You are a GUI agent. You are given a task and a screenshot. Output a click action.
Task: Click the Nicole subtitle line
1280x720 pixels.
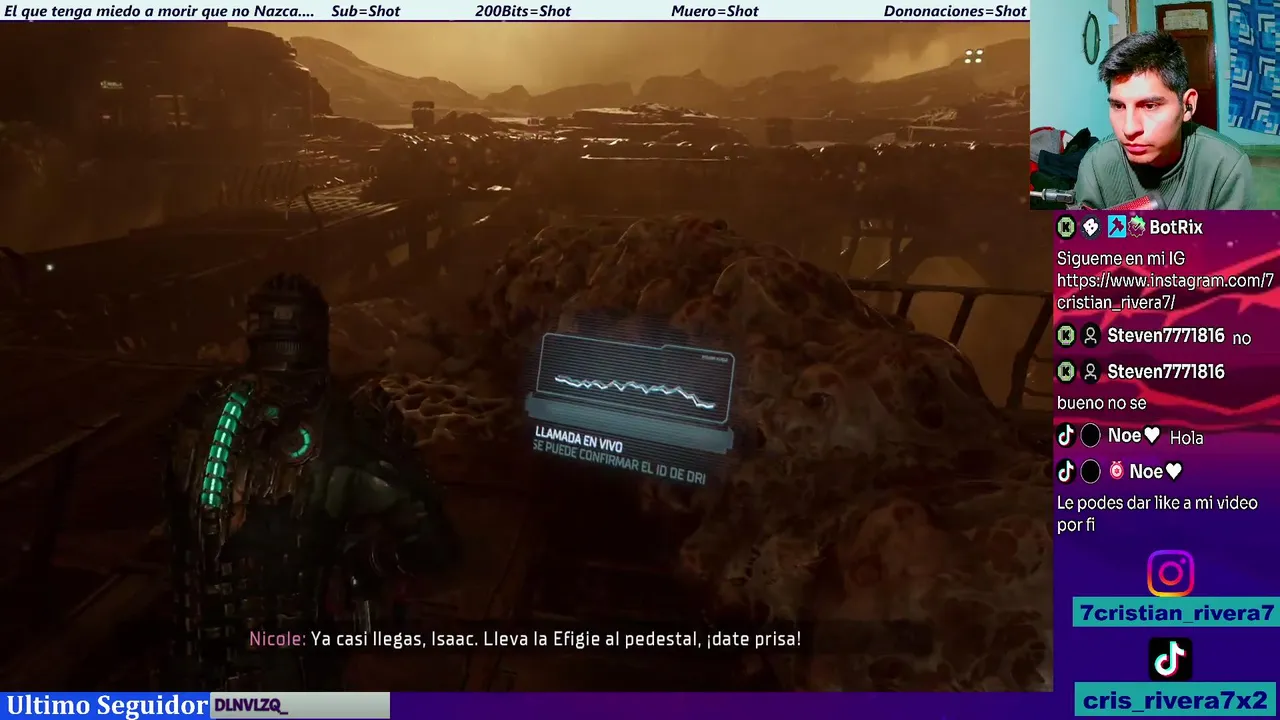pos(525,638)
